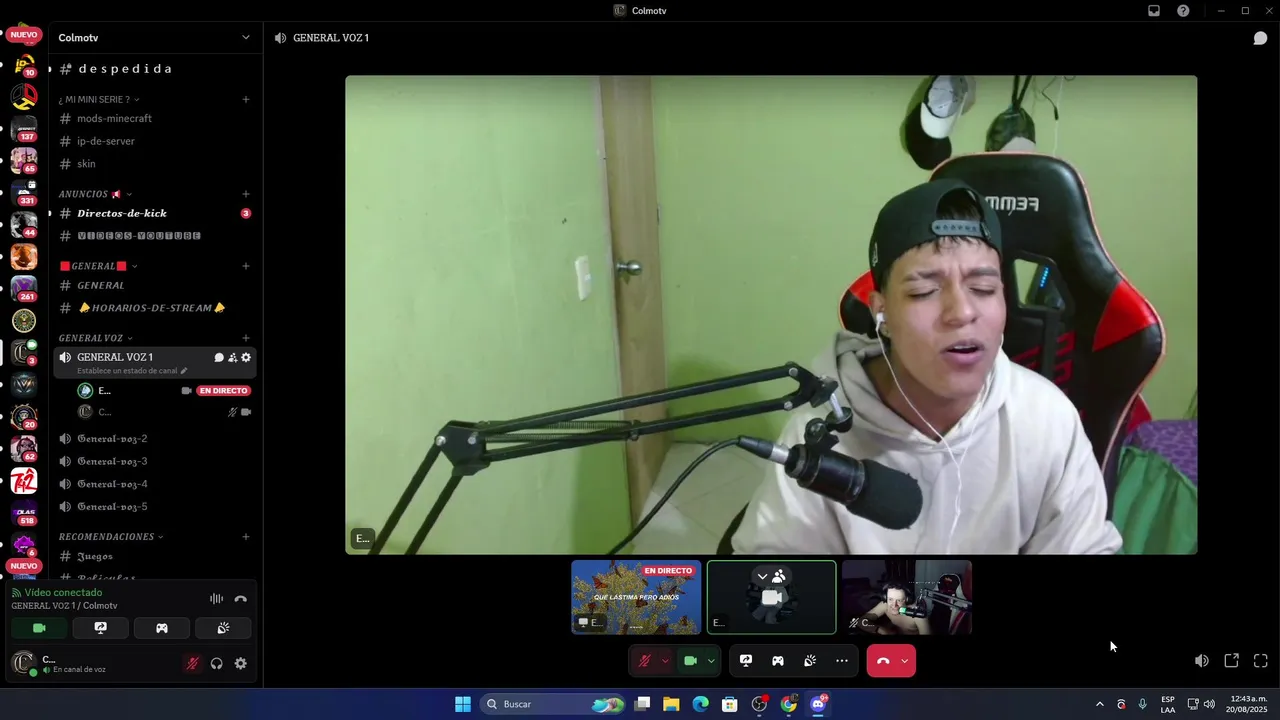Screen dimensions: 1280x720
Task: Open Discord inbox icon in title bar
Action: pos(1154,11)
